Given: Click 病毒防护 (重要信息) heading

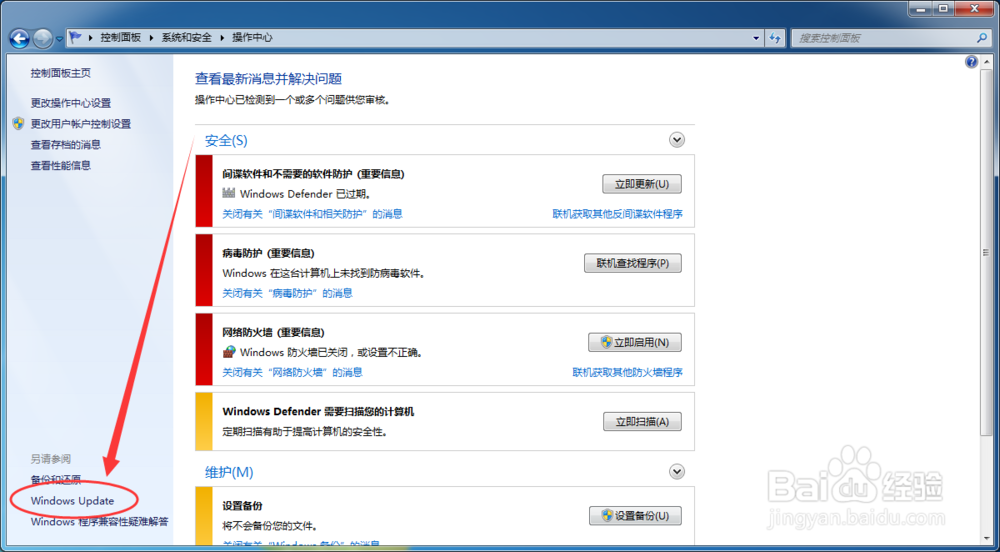Looking at the screenshot, I should 268,253.
